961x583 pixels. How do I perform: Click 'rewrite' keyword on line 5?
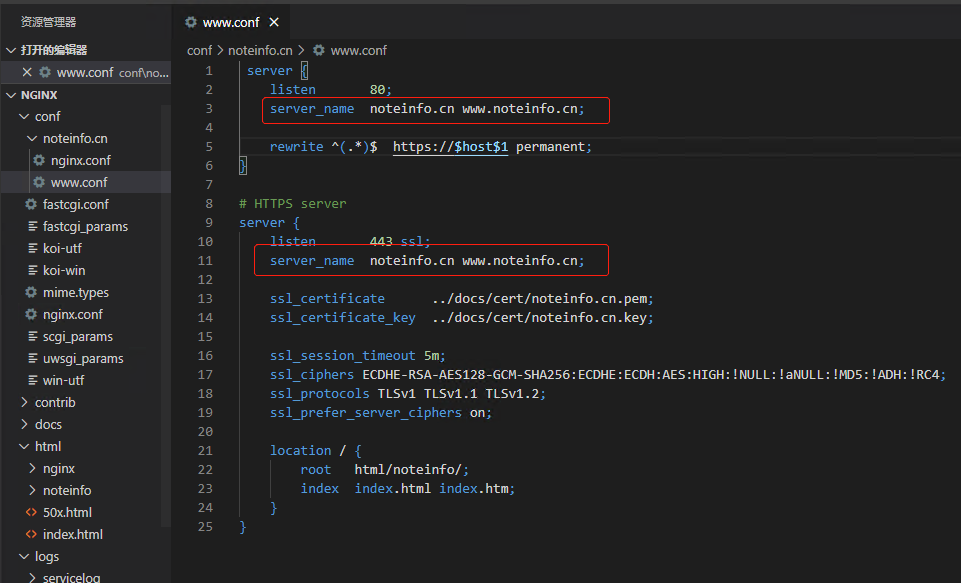coord(297,147)
